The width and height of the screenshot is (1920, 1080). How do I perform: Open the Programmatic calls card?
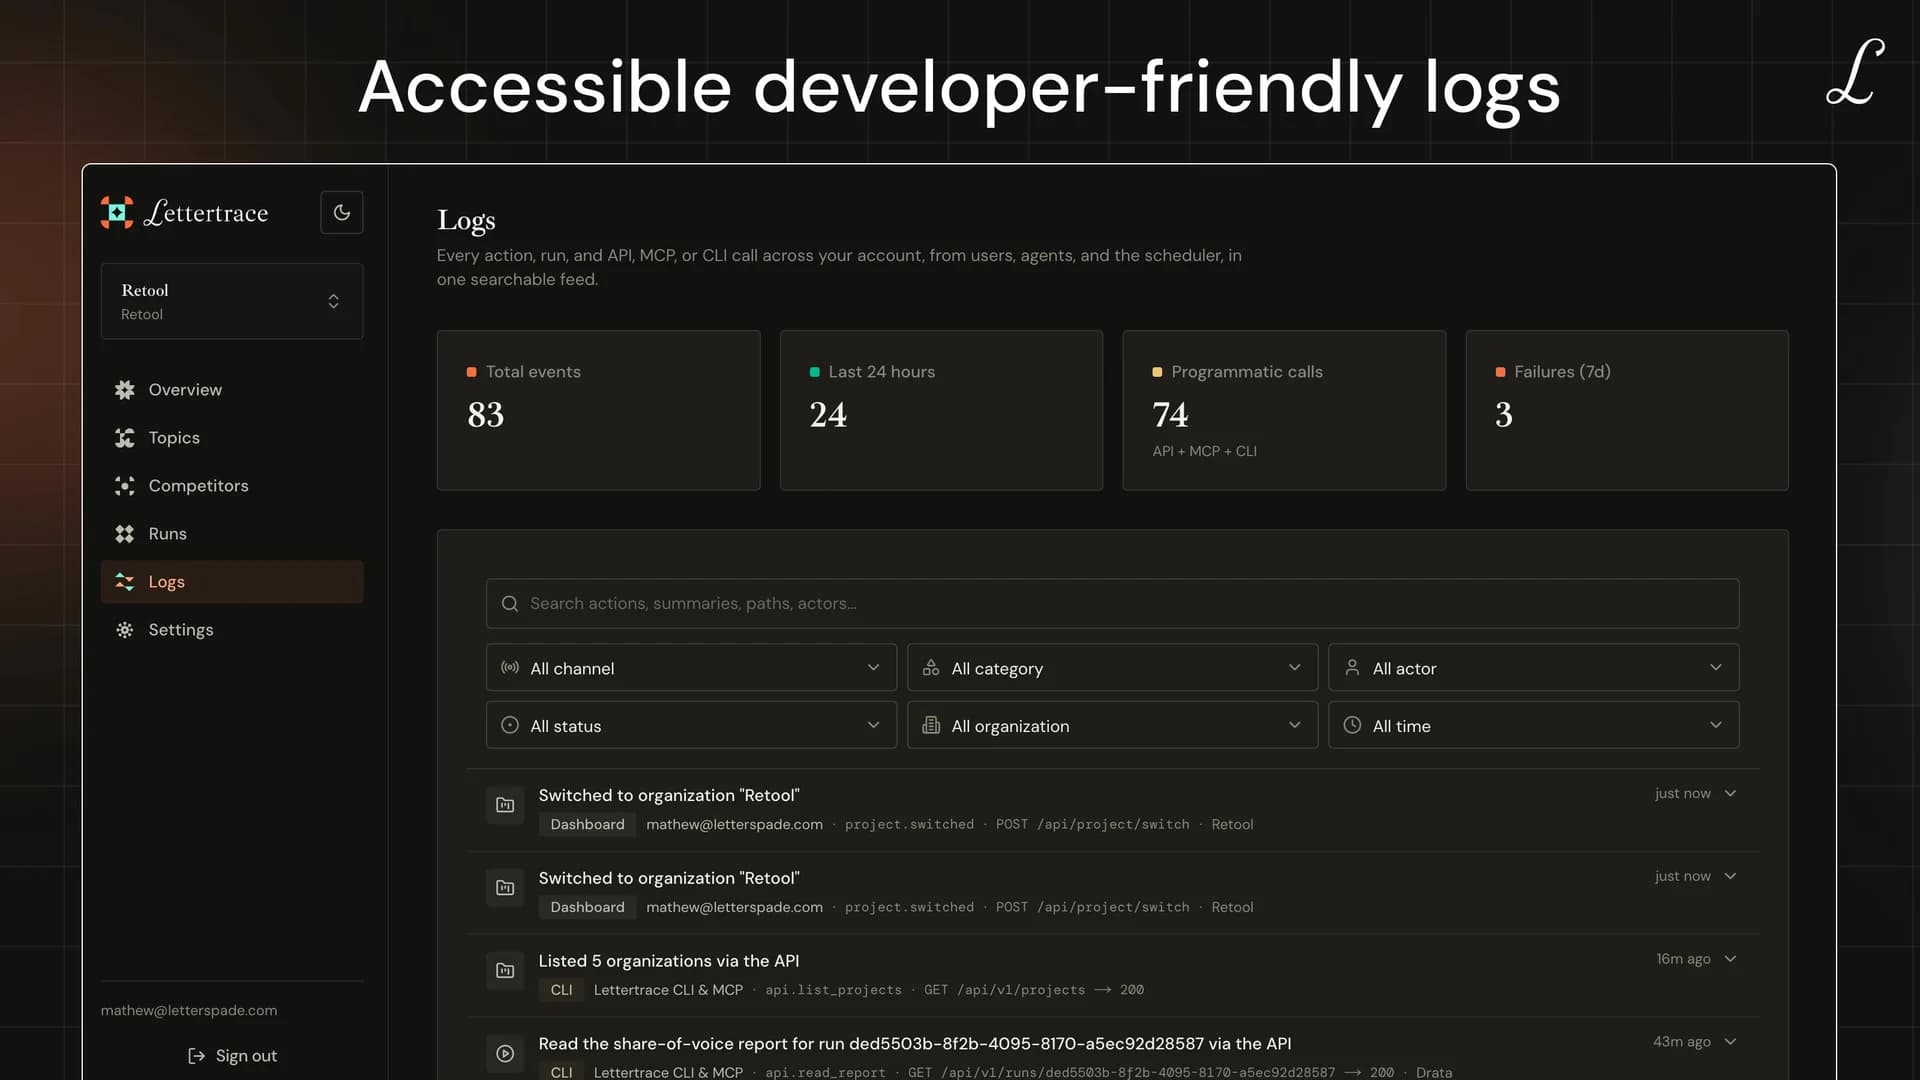pyautogui.click(x=1284, y=410)
